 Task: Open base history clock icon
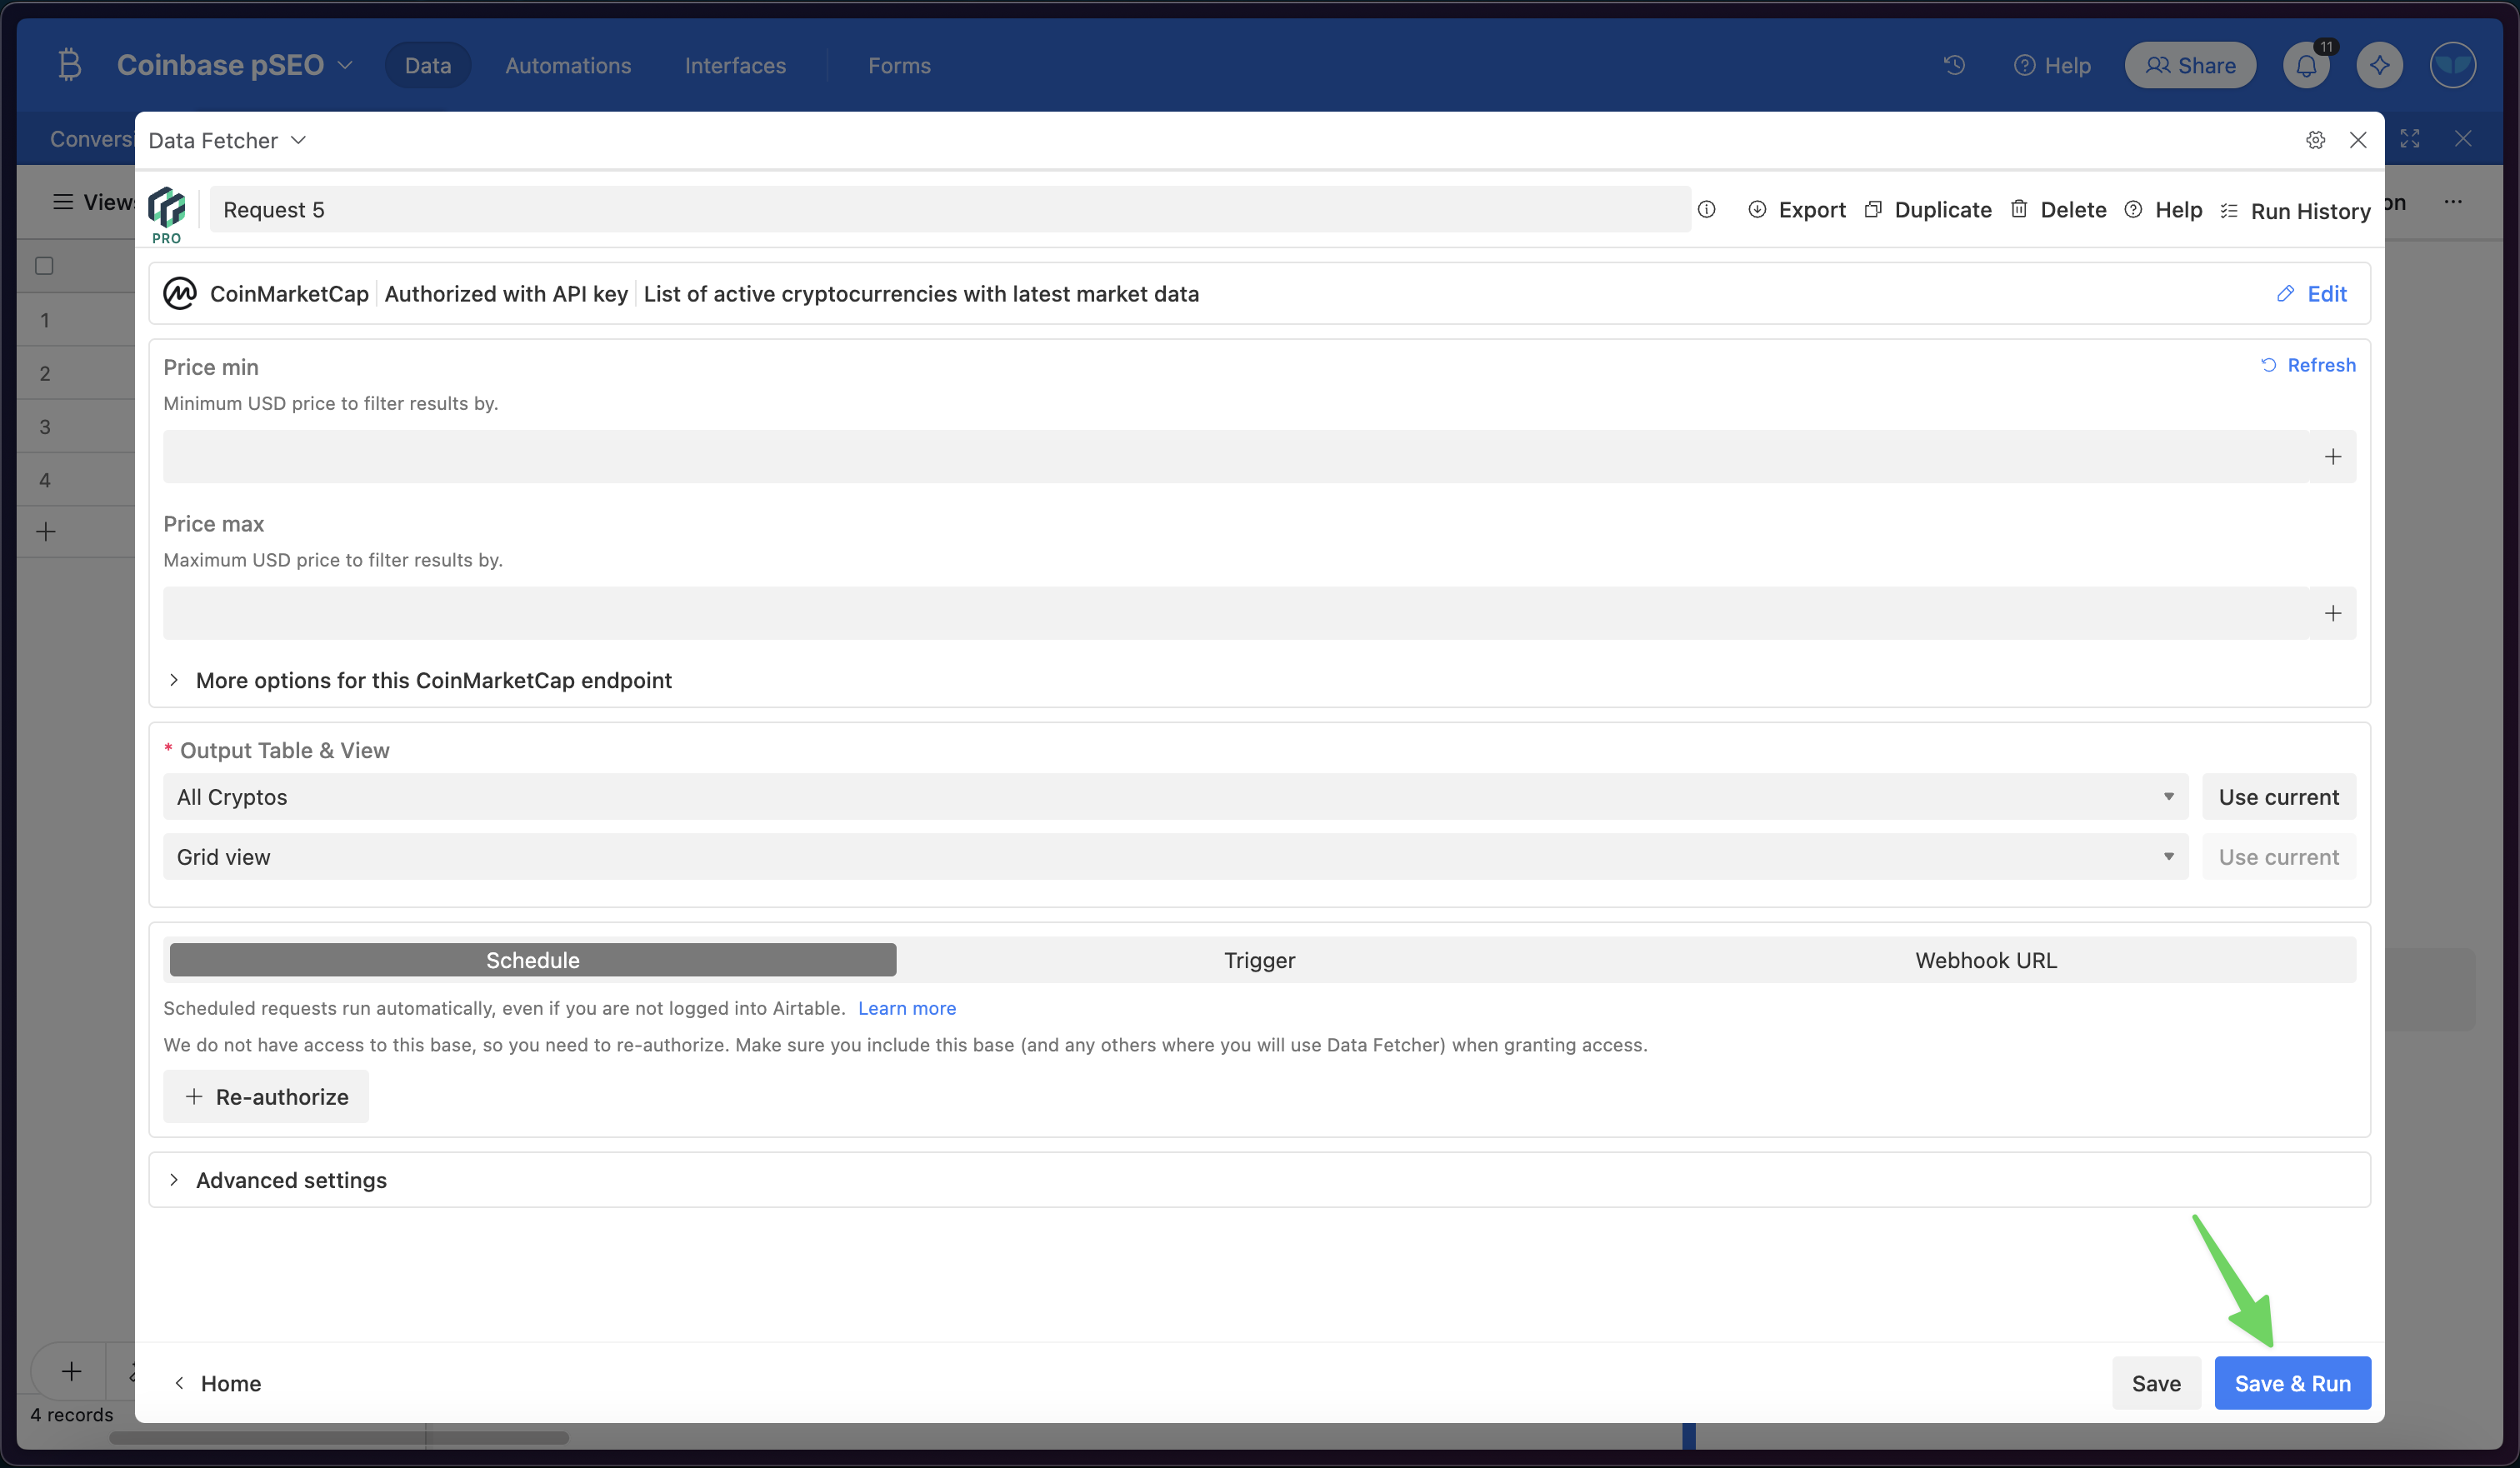point(1954,66)
